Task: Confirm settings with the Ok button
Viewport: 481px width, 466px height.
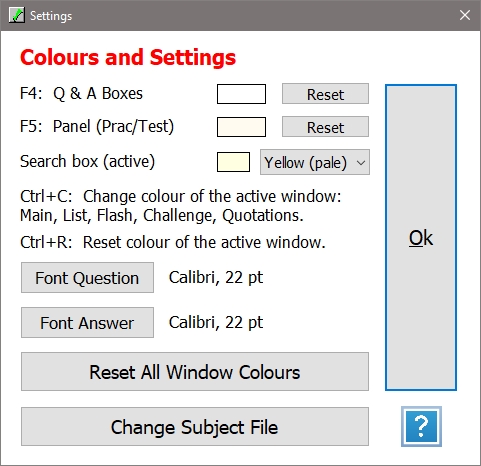Action: (421, 237)
